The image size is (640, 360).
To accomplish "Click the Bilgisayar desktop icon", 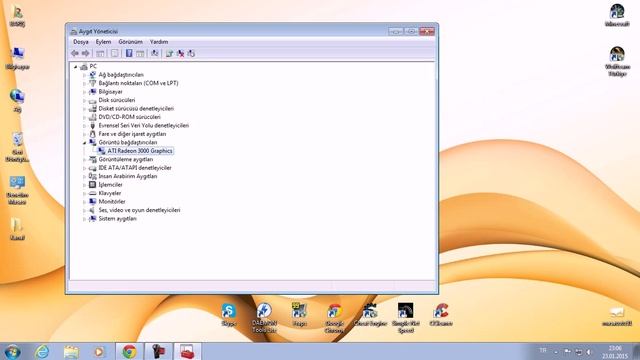I will 18,58.
